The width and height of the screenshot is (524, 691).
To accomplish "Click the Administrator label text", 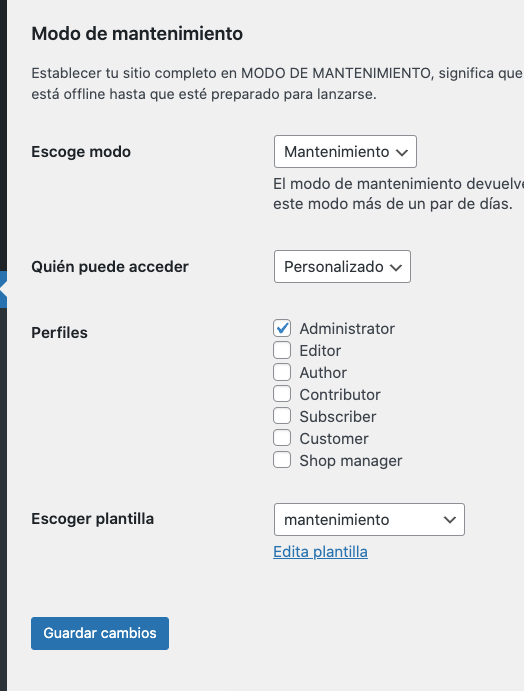I will click(347, 329).
